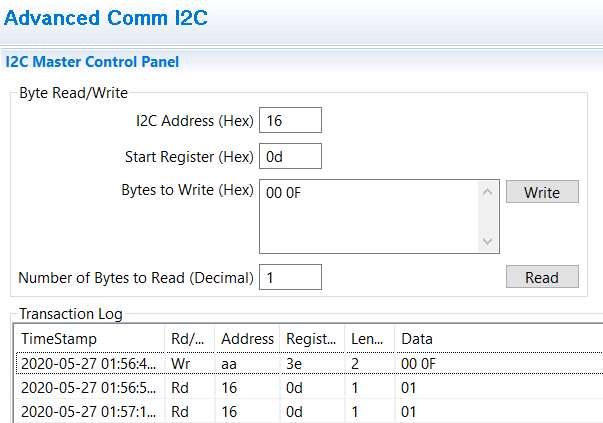This screenshot has width=603, height=423.
Task: Click the Address column header
Action: (x=247, y=339)
